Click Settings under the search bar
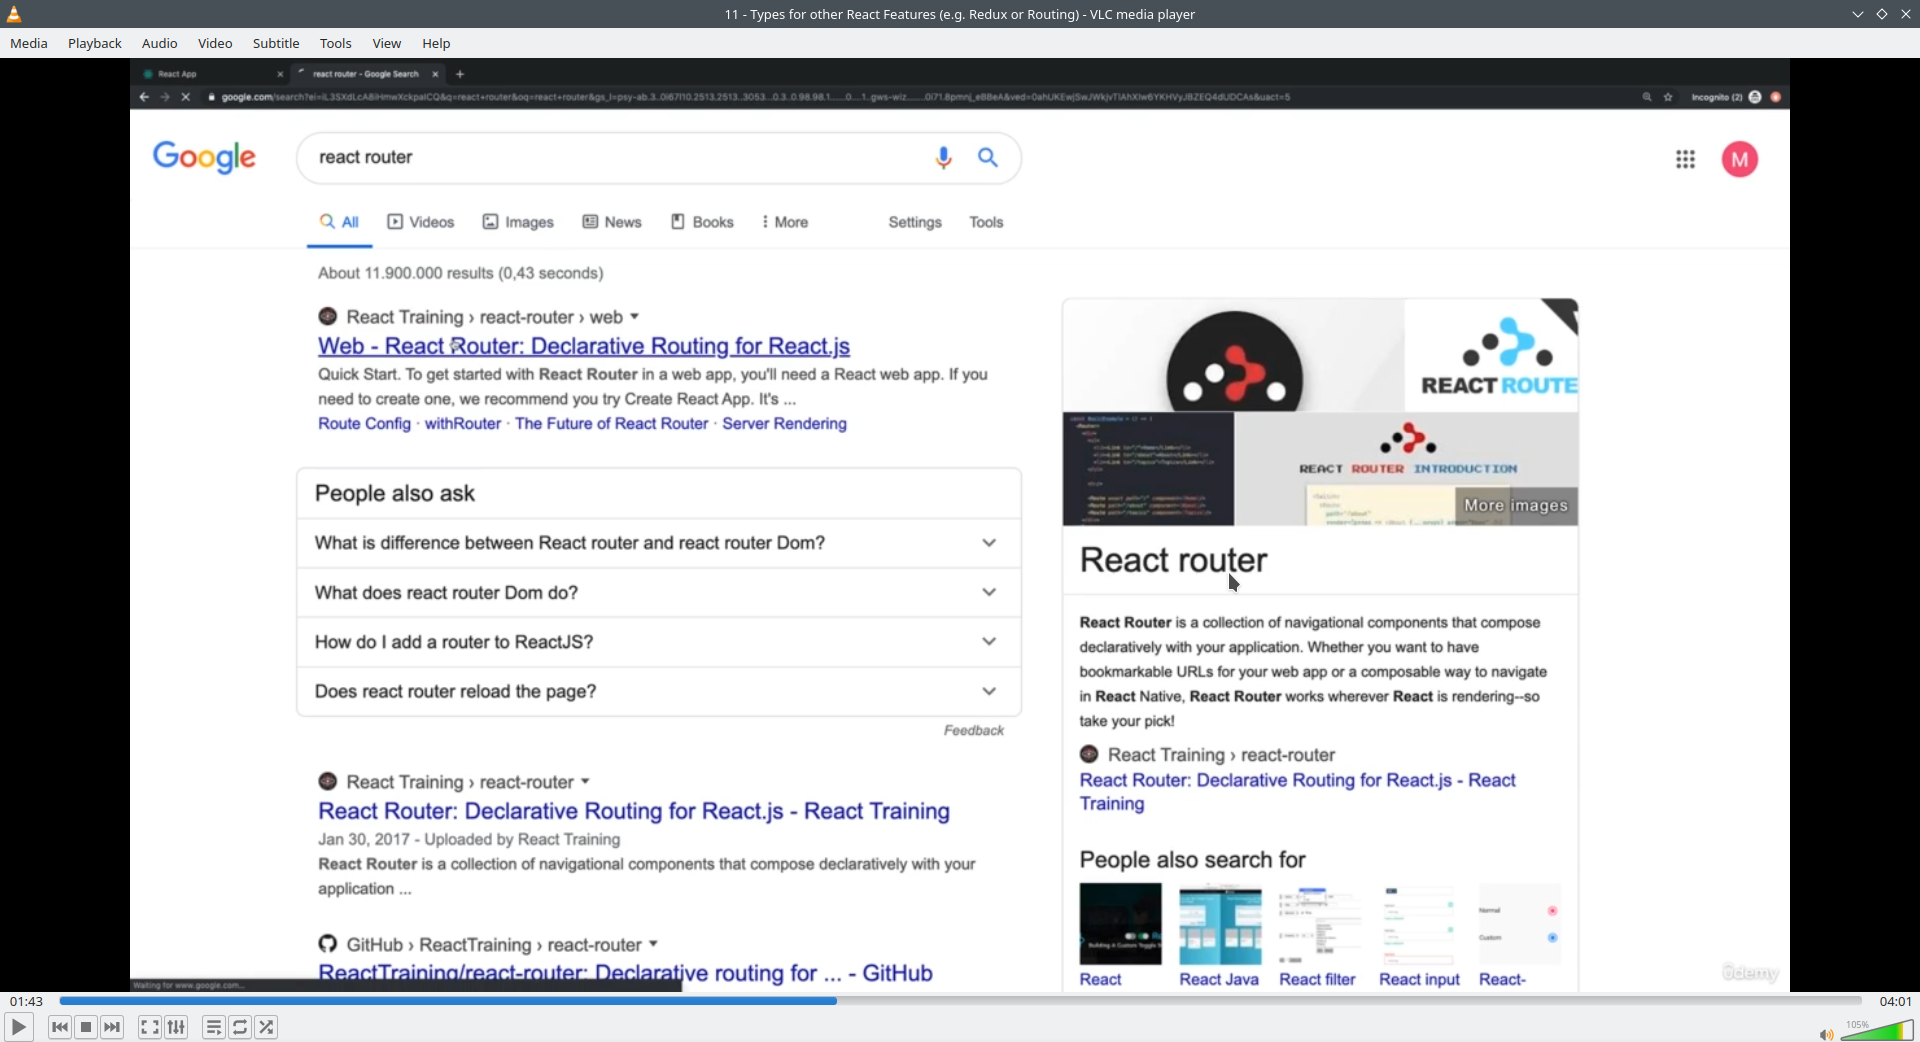Viewport: 1920px width, 1042px height. tap(915, 223)
